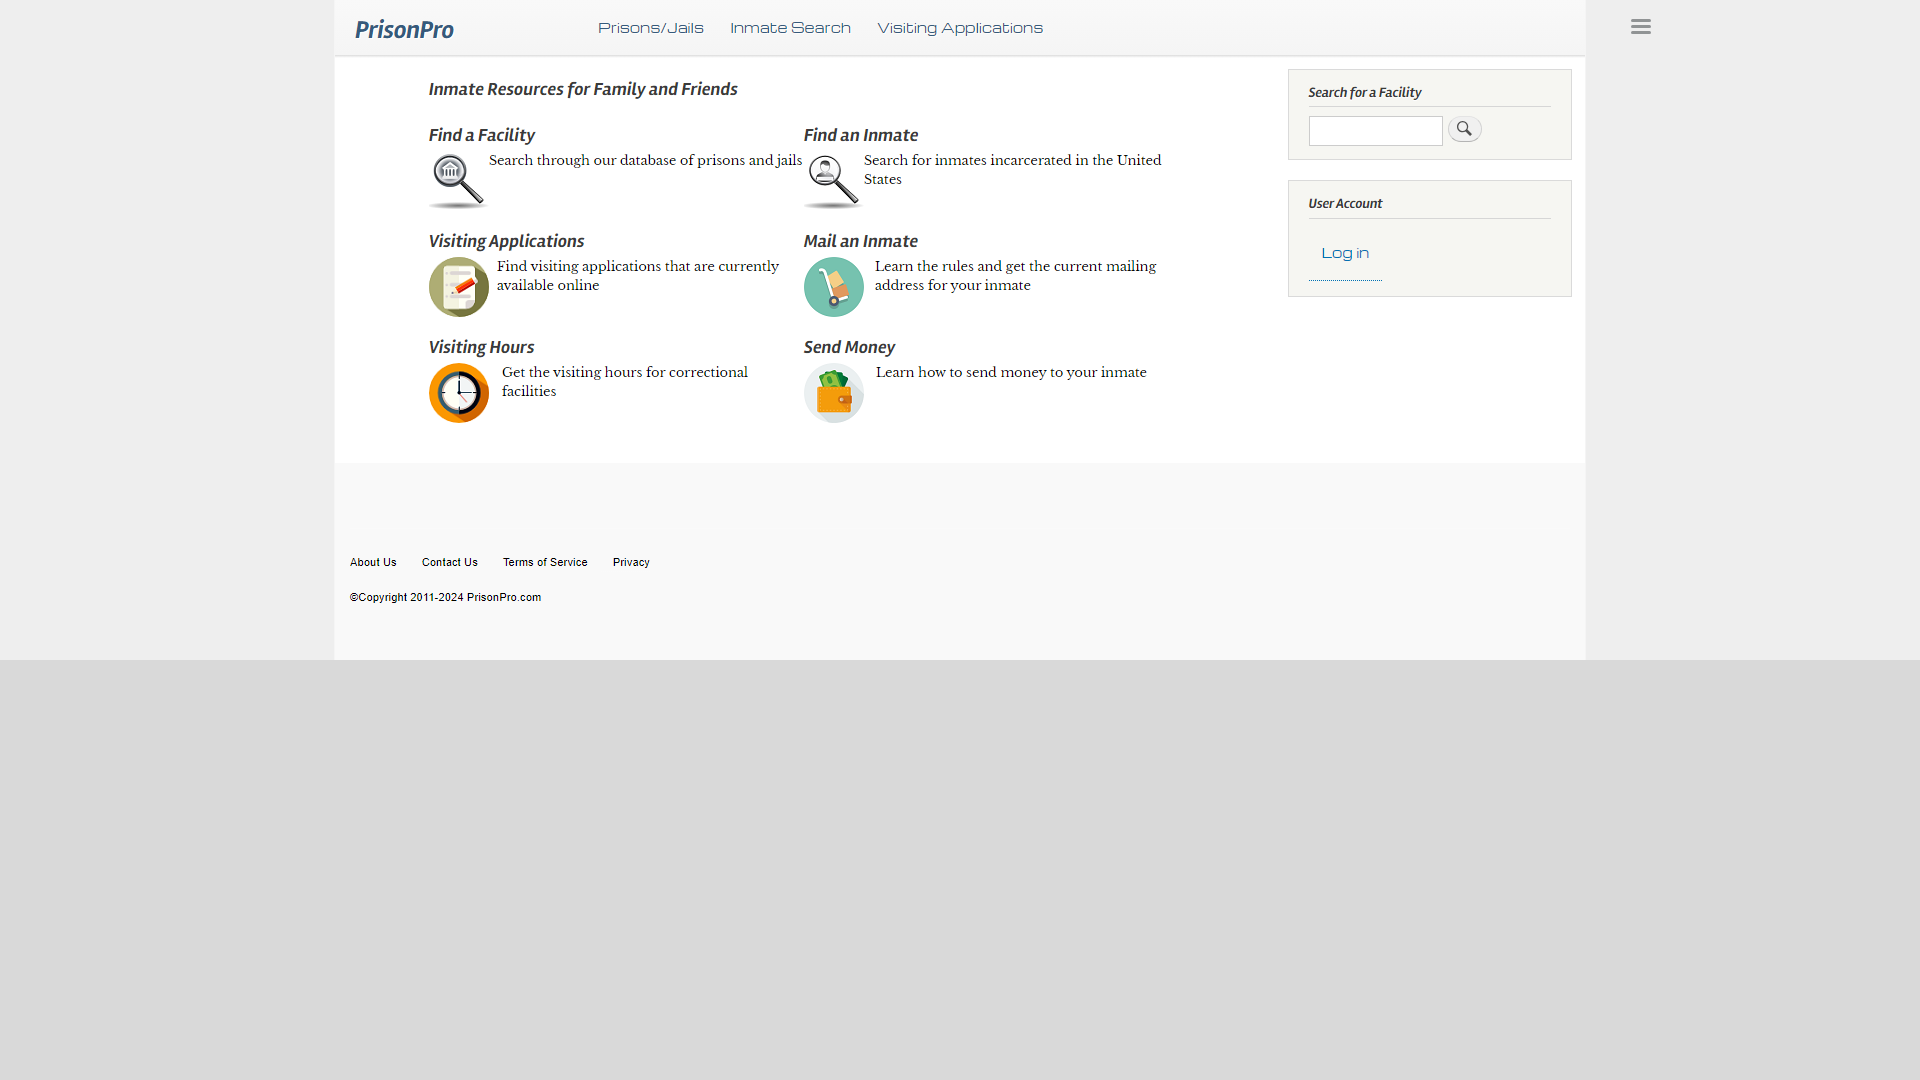
Task: Click "Search through our database of prisons and jails"
Action: point(645,160)
